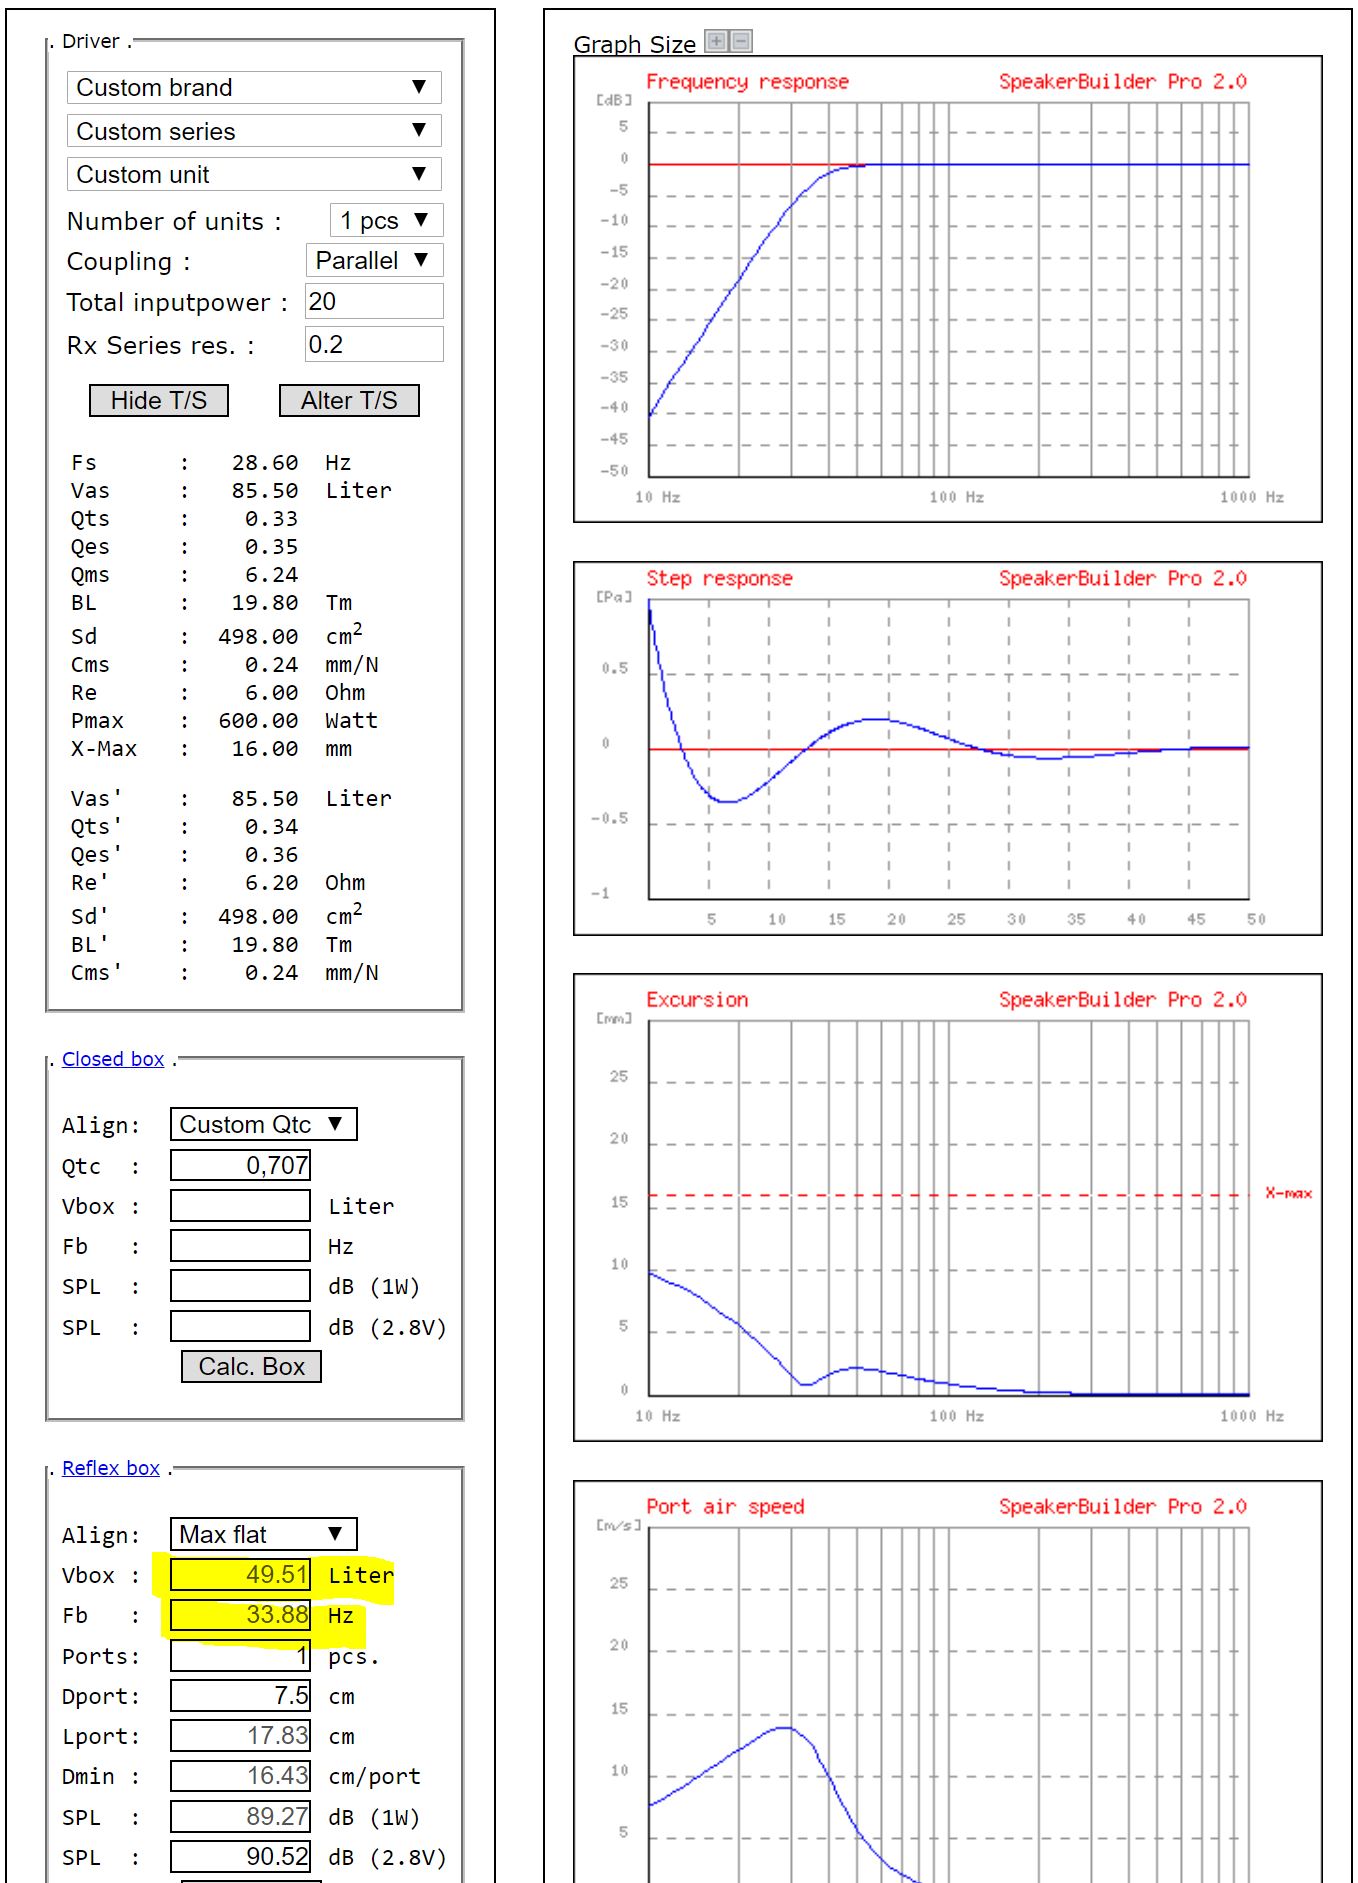
Task: Click the Closed box Qtc field
Action: [240, 1165]
